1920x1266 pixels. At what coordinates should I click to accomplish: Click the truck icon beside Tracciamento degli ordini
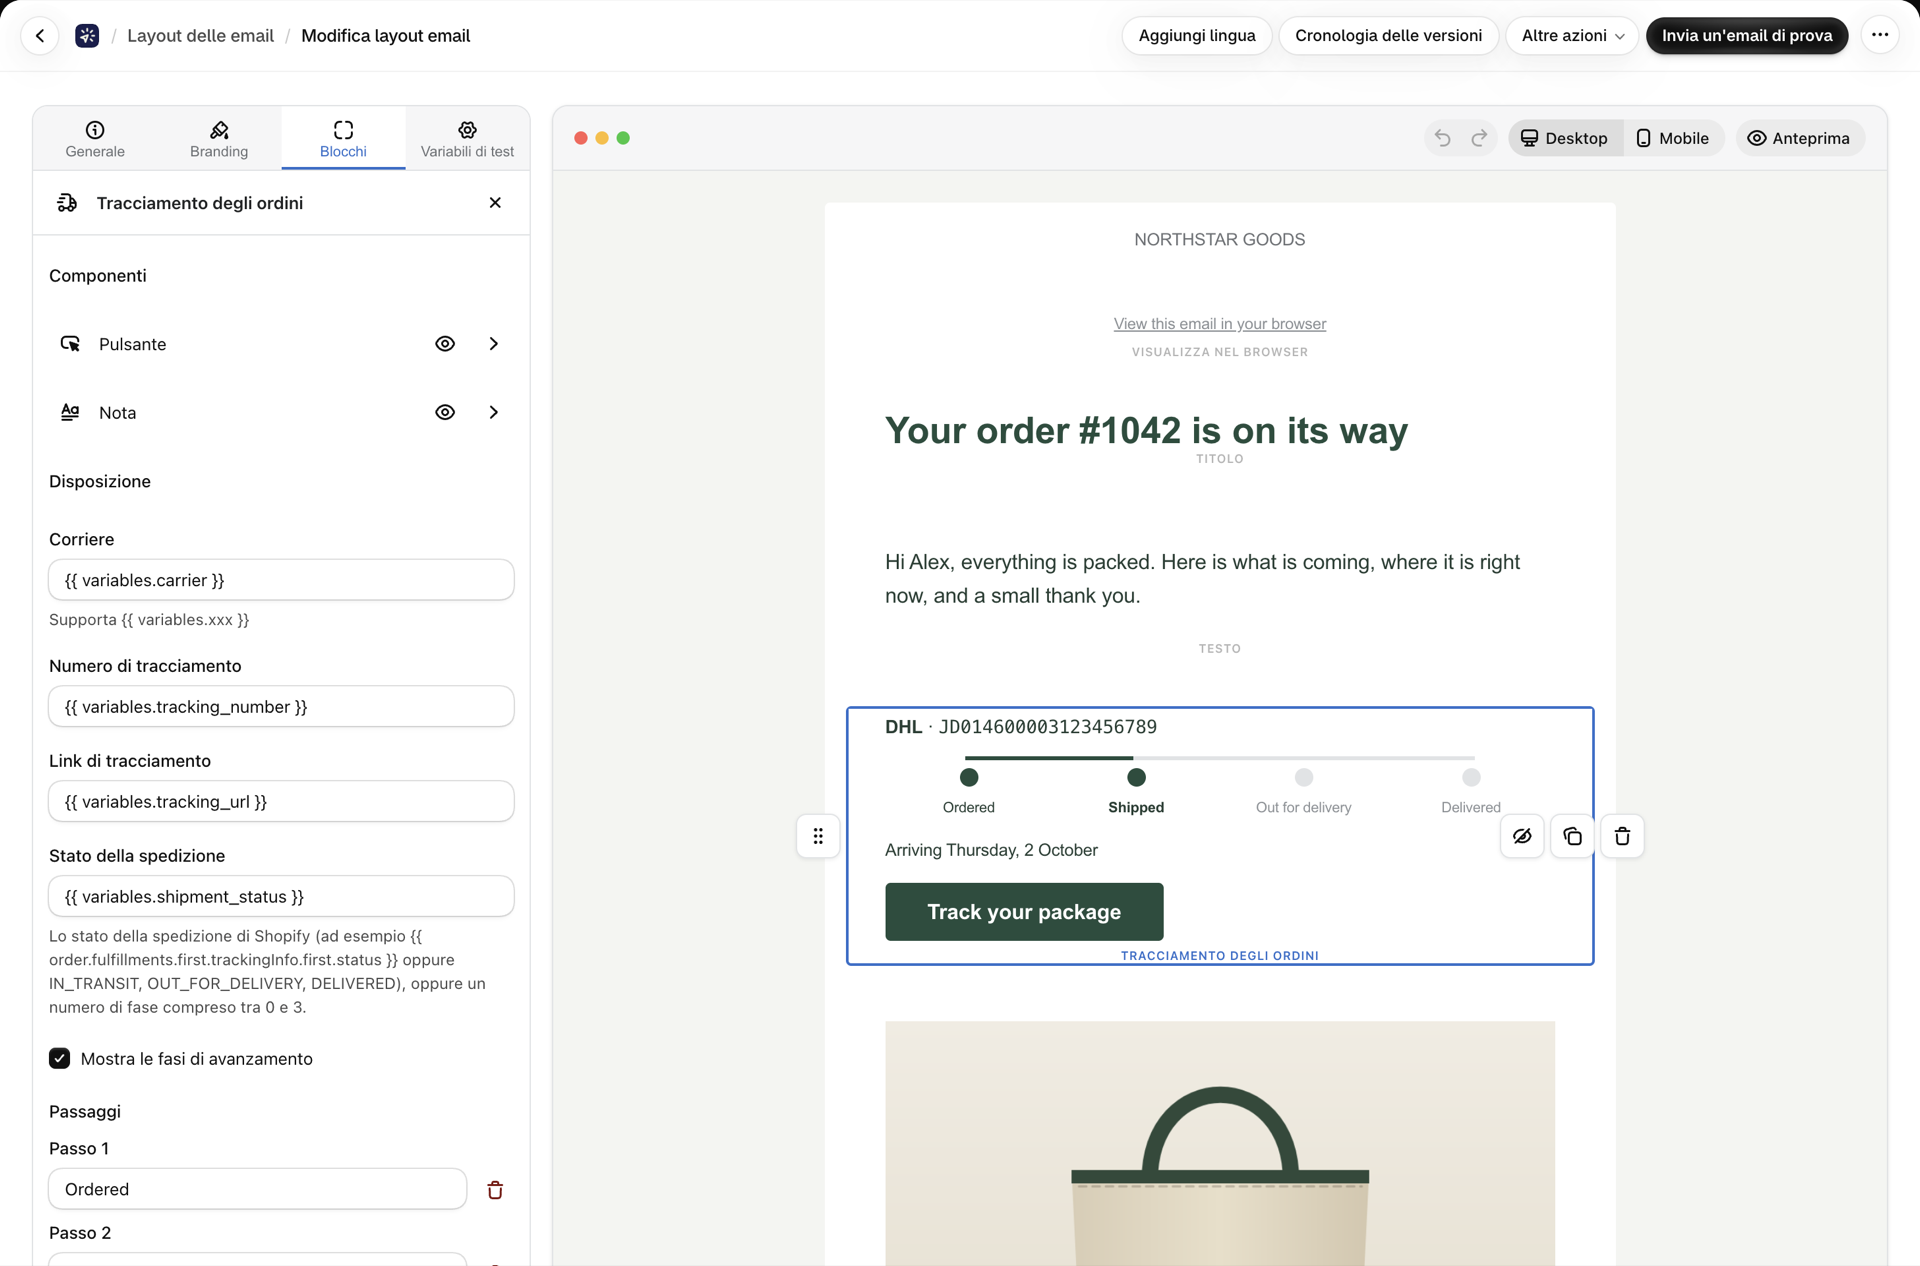(67, 203)
